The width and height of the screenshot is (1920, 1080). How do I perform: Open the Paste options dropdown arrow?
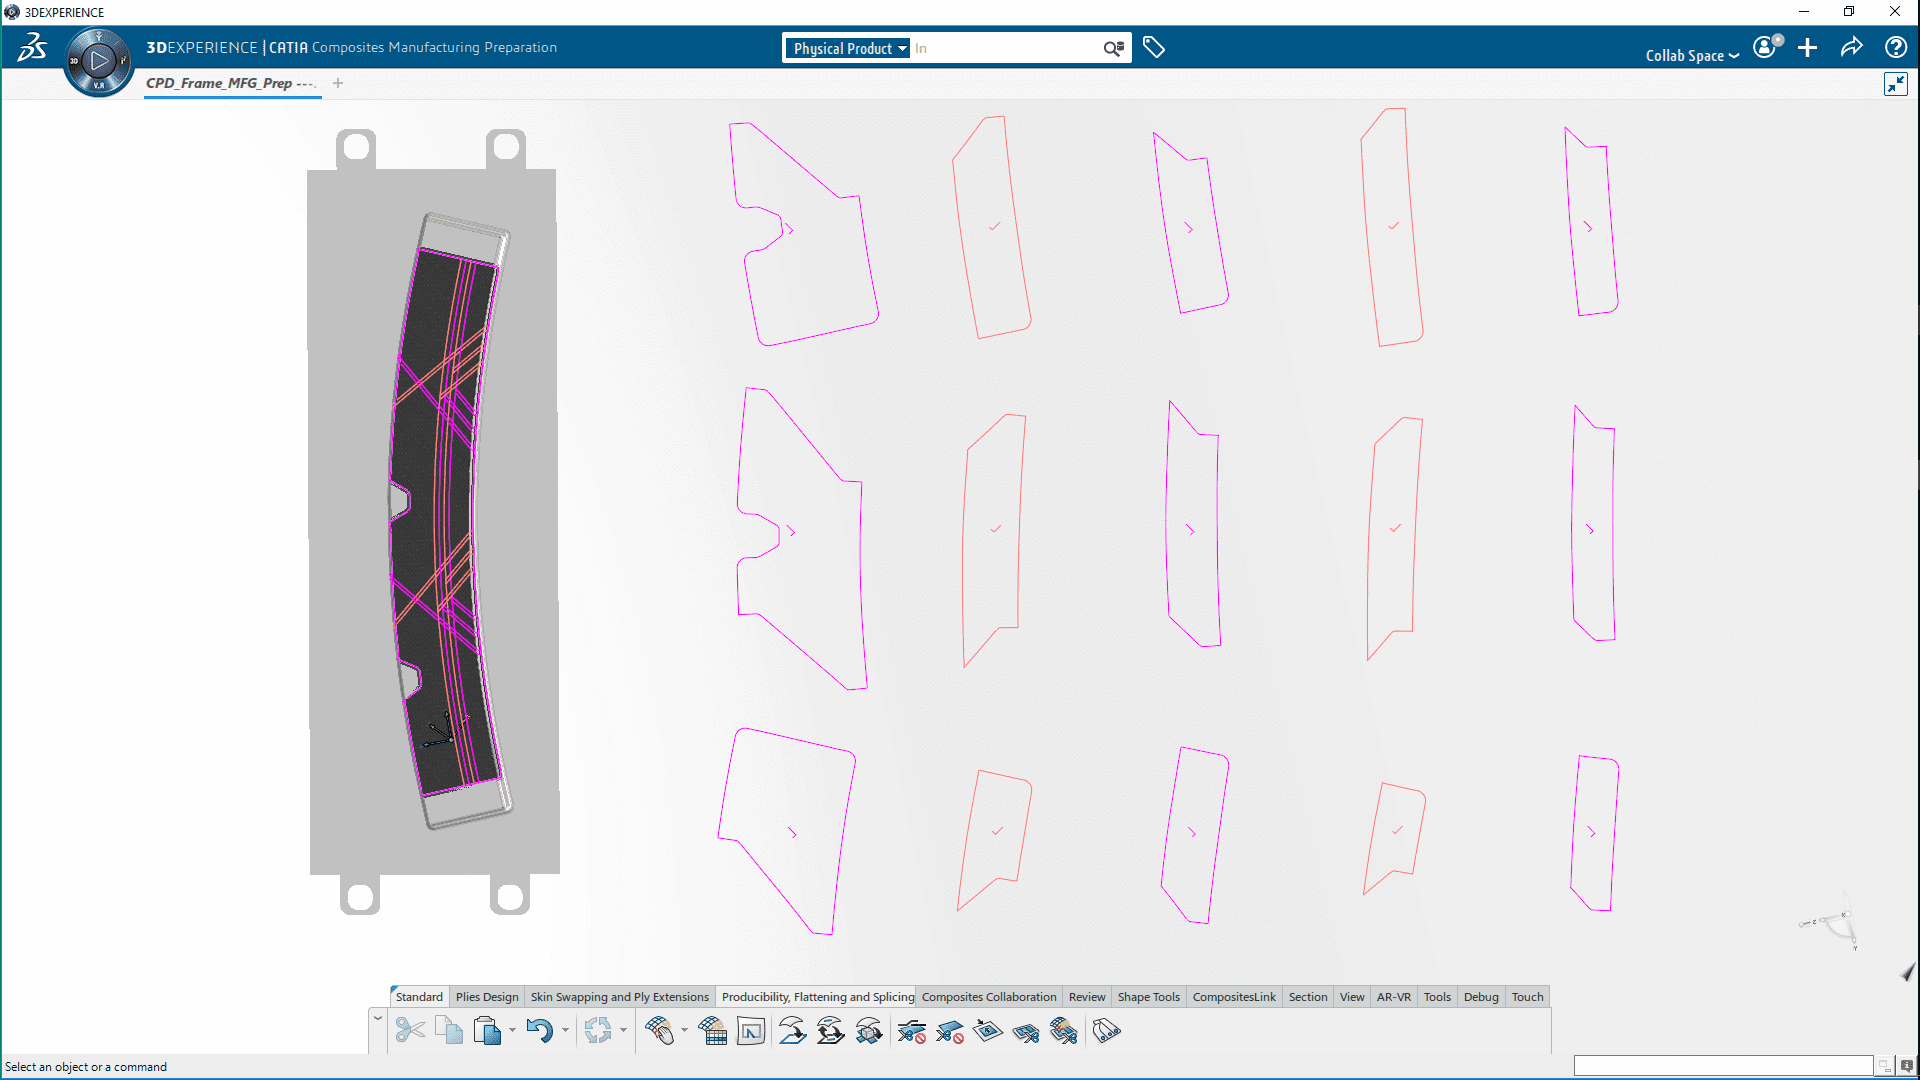click(x=512, y=1030)
